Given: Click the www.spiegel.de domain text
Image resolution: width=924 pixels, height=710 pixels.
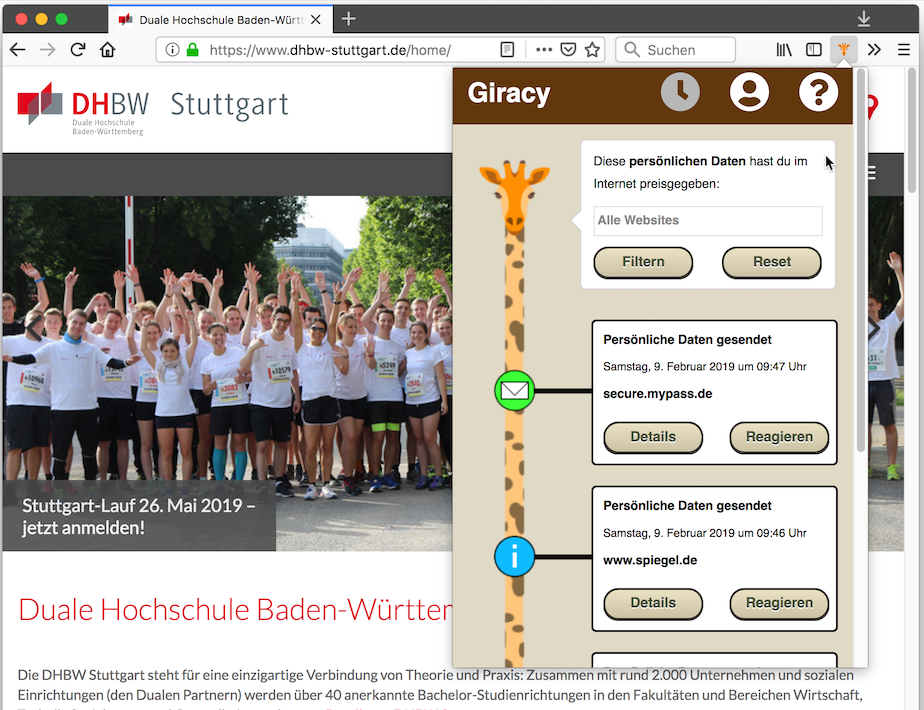Looking at the screenshot, I should (x=650, y=560).
